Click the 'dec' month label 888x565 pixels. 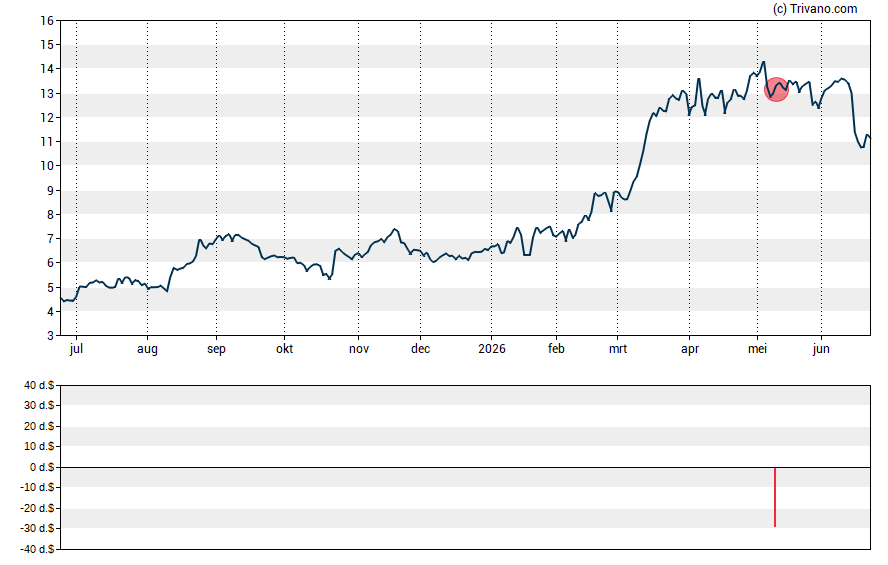[x=420, y=349]
